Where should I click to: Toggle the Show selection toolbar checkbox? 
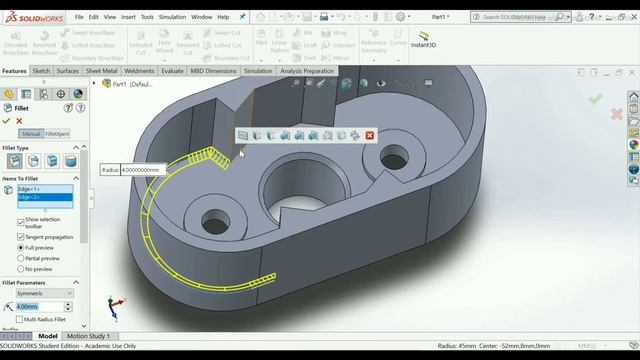pos(21,222)
